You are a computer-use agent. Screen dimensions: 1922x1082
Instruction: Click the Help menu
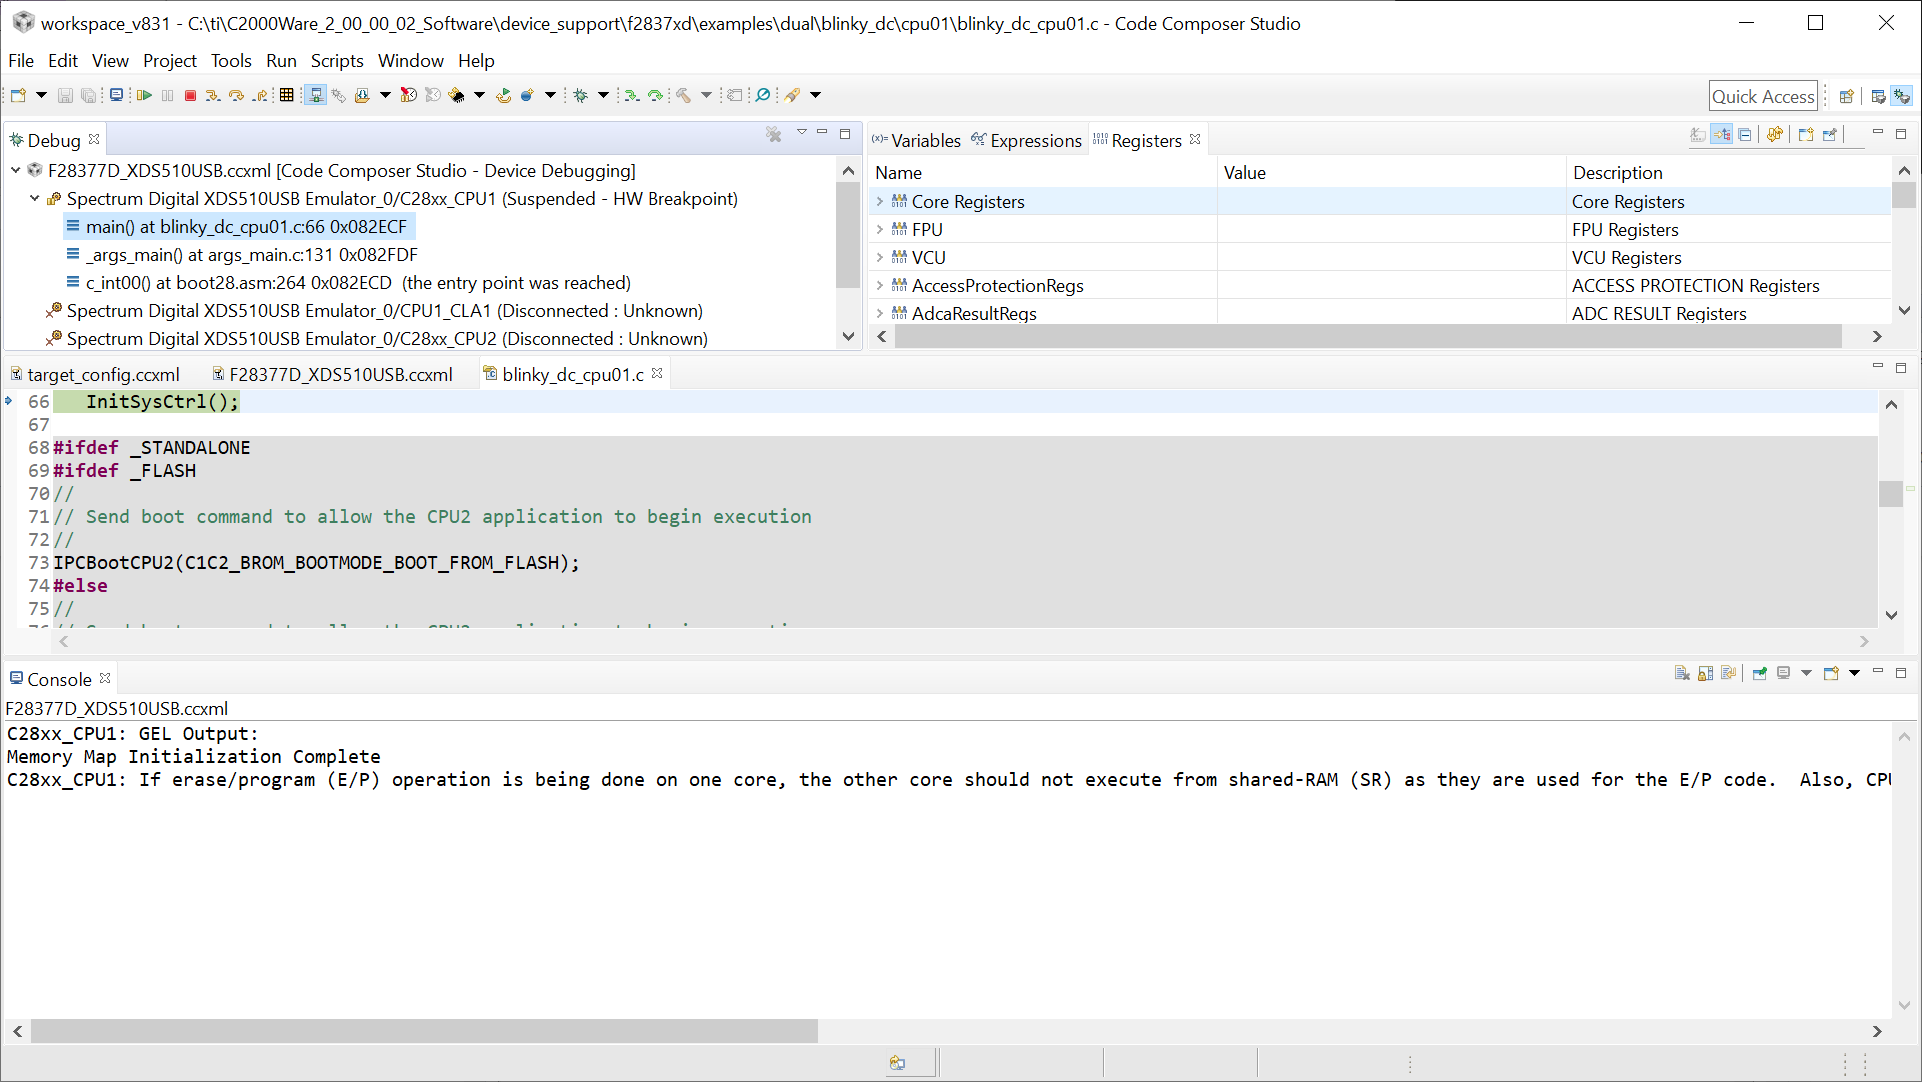click(x=476, y=60)
